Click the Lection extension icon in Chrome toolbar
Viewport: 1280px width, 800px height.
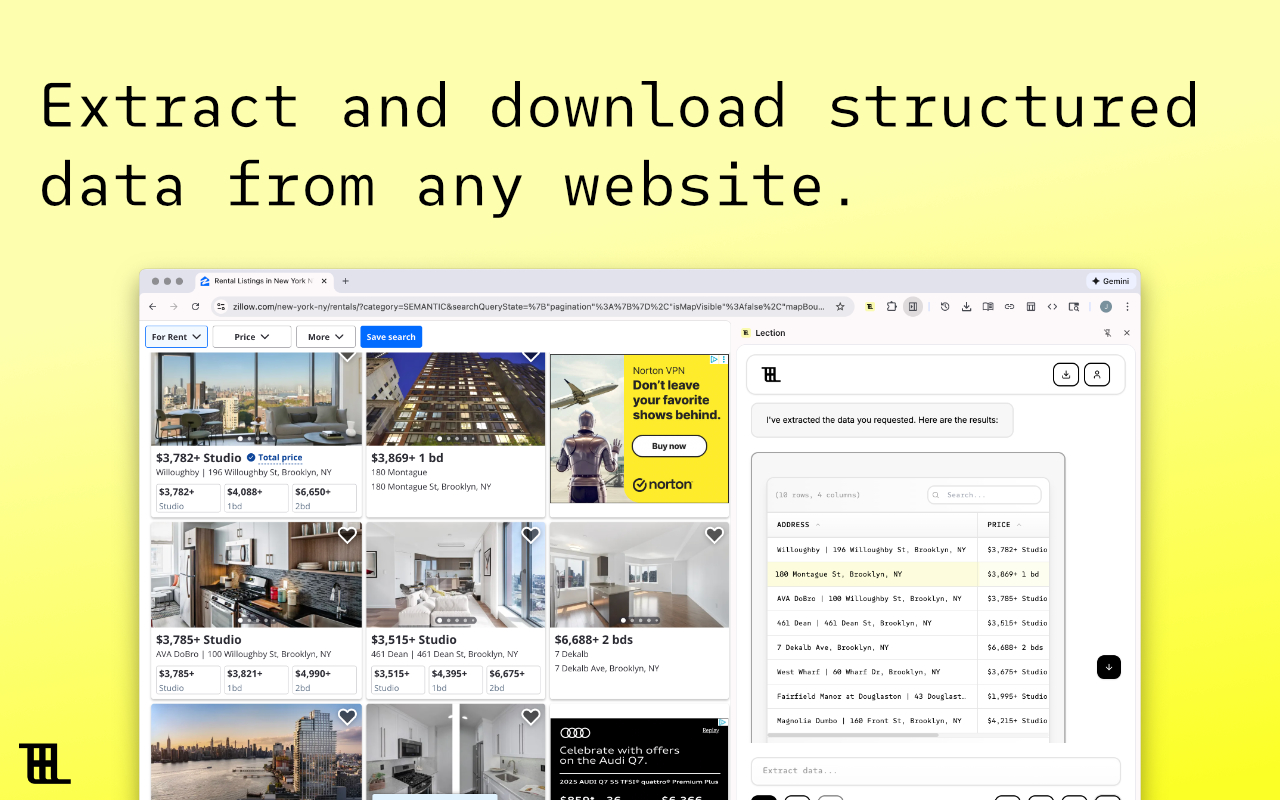(x=870, y=307)
